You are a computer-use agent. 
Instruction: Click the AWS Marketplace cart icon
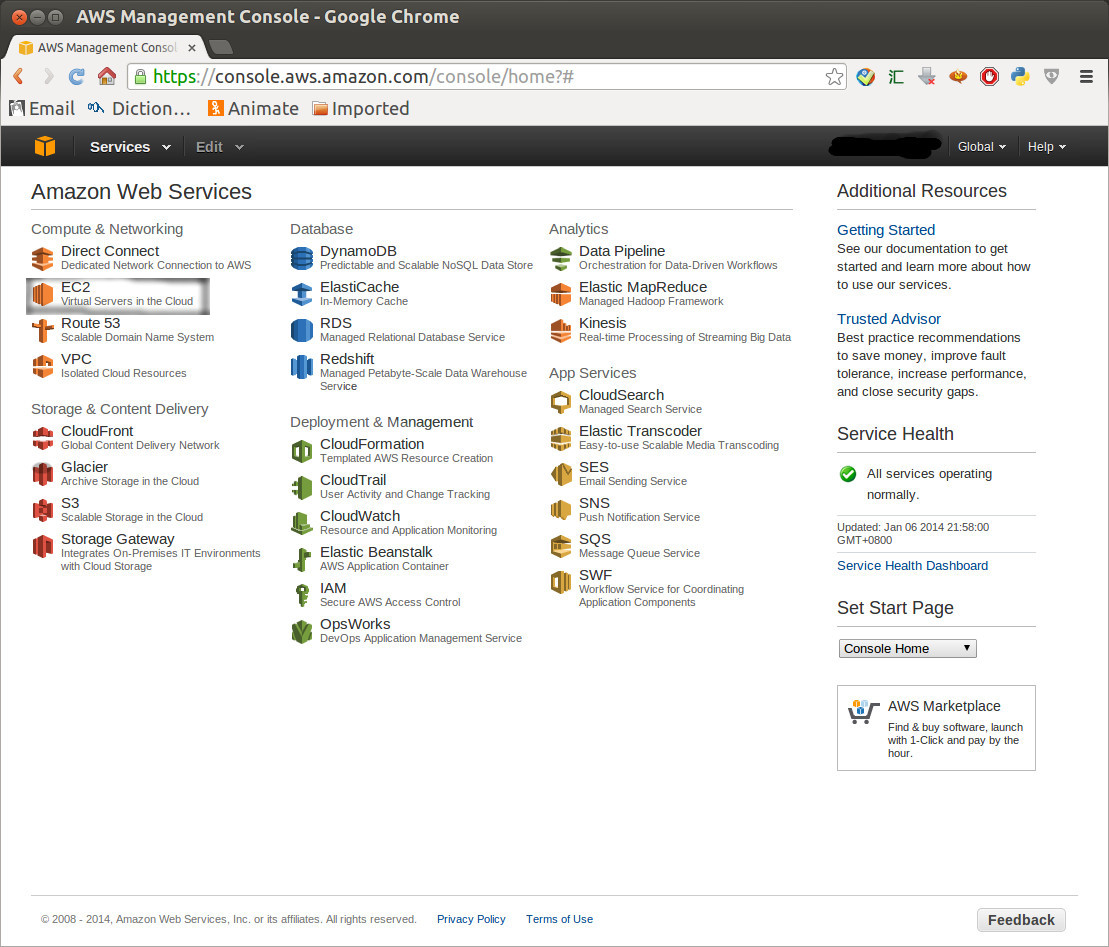point(862,712)
